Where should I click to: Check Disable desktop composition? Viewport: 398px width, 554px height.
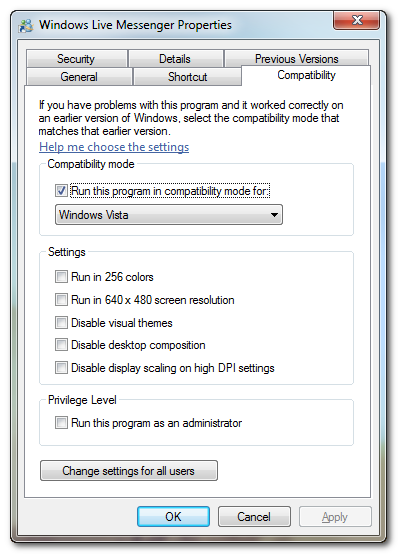[61, 345]
